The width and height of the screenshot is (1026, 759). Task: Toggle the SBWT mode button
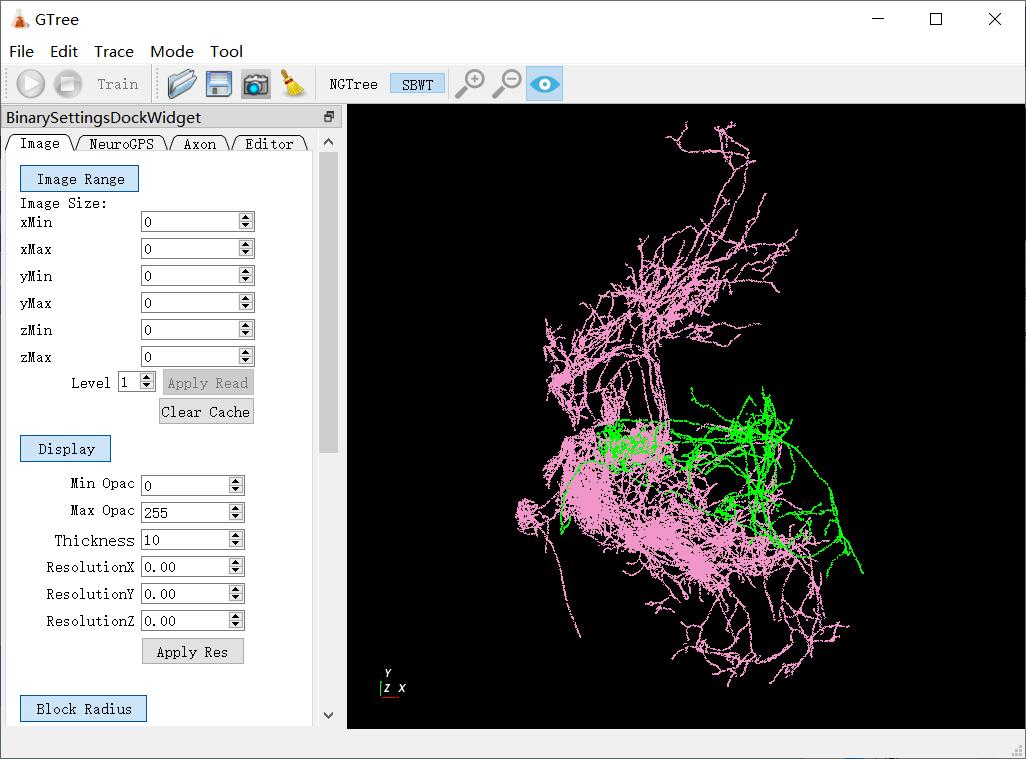coord(417,85)
